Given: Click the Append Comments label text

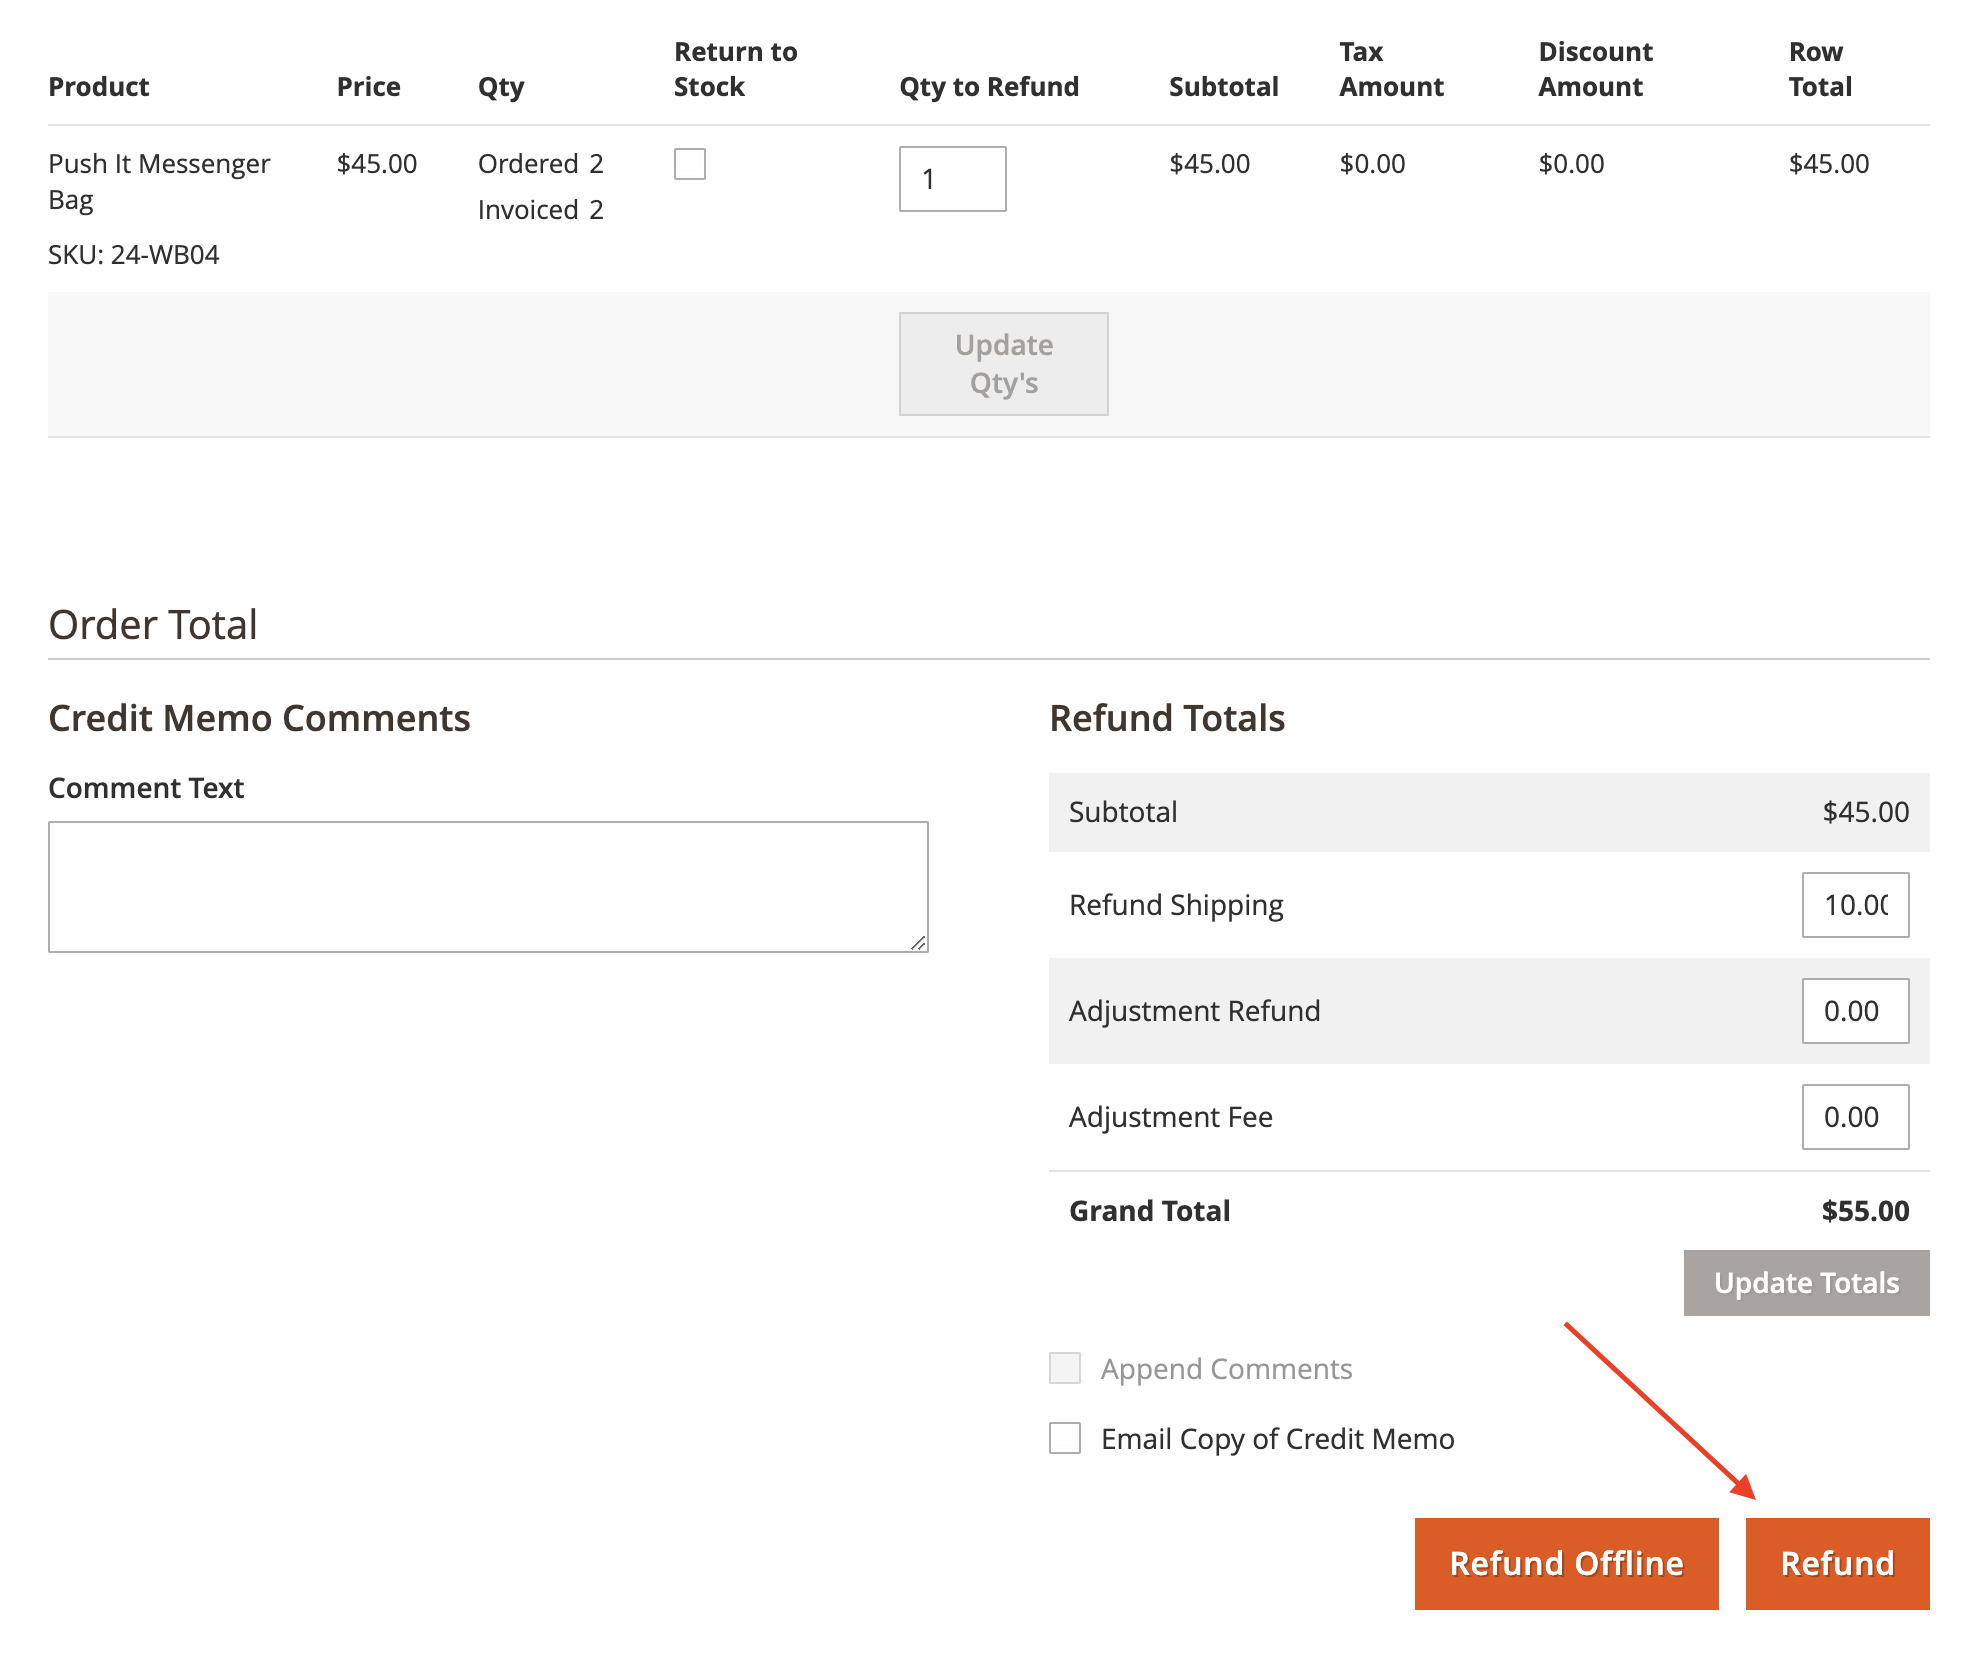Looking at the screenshot, I should point(1226,1369).
